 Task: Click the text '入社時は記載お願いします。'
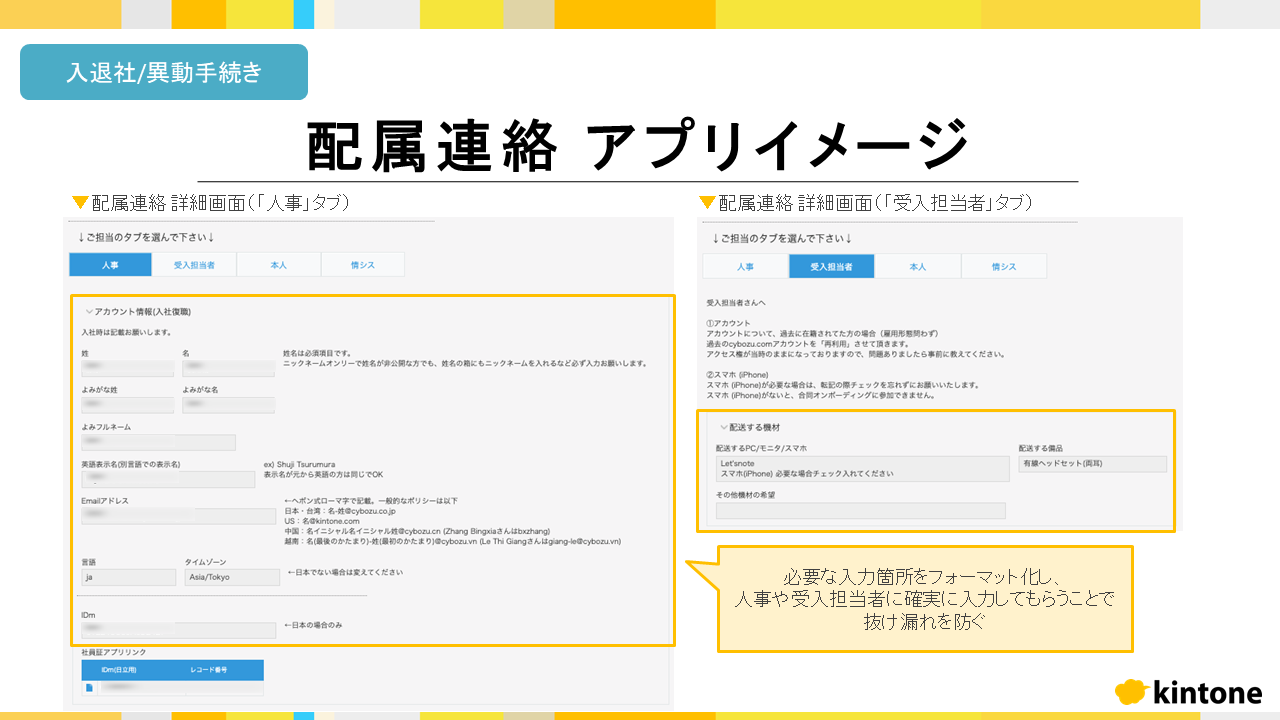click(126, 332)
